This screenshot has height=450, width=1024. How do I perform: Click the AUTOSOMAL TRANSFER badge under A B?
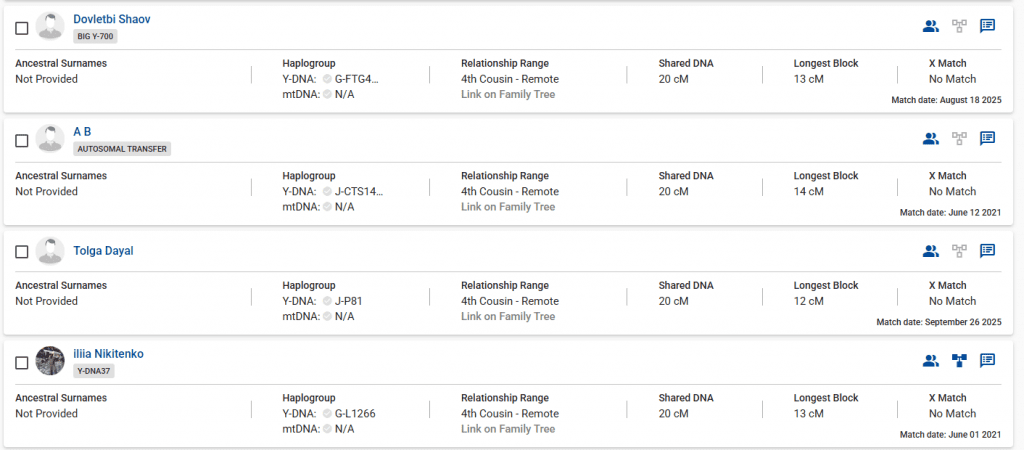tap(122, 149)
